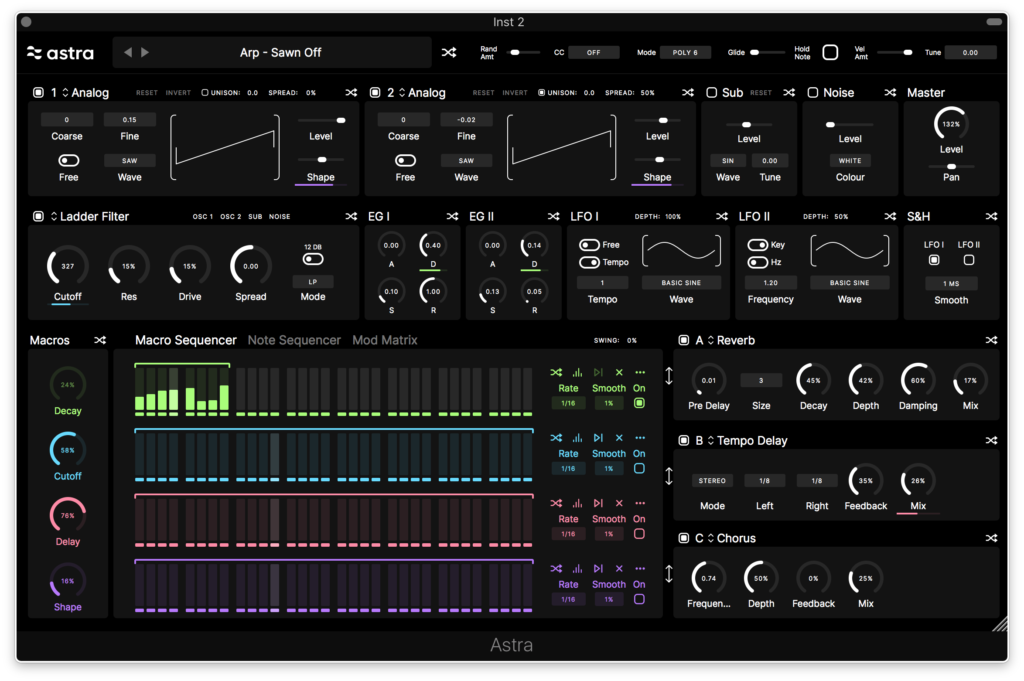Randomize Oscillator 1 Analog settings

[351, 93]
